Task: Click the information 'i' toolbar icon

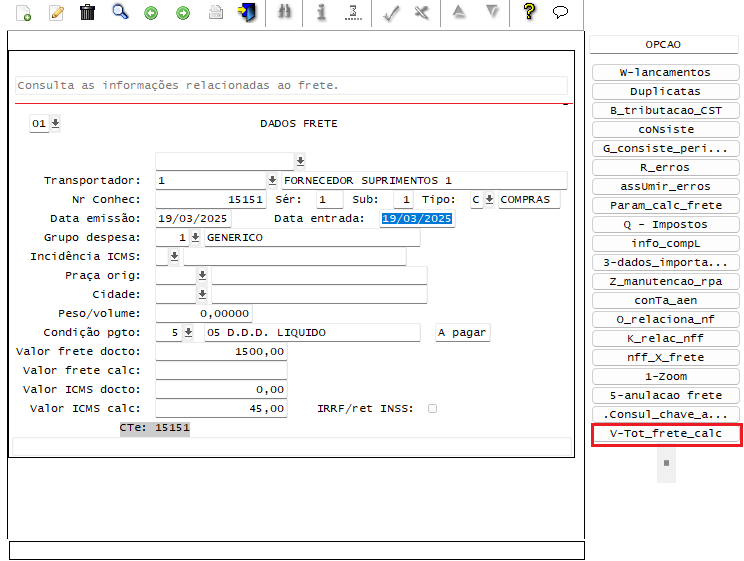Action: (x=321, y=12)
